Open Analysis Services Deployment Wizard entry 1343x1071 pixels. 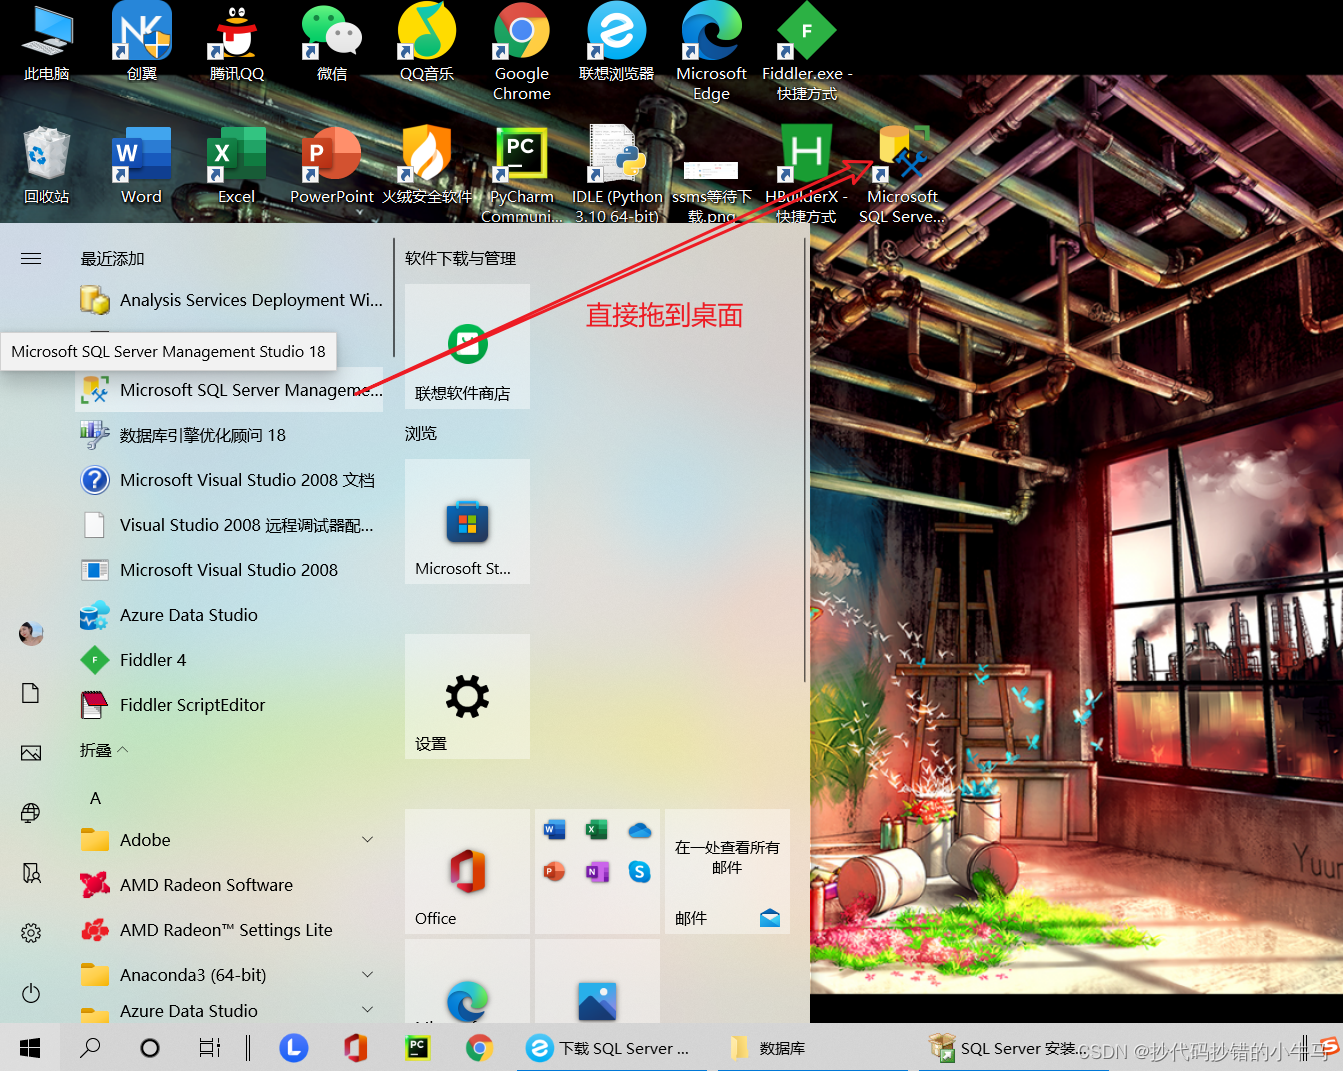coord(230,300)
